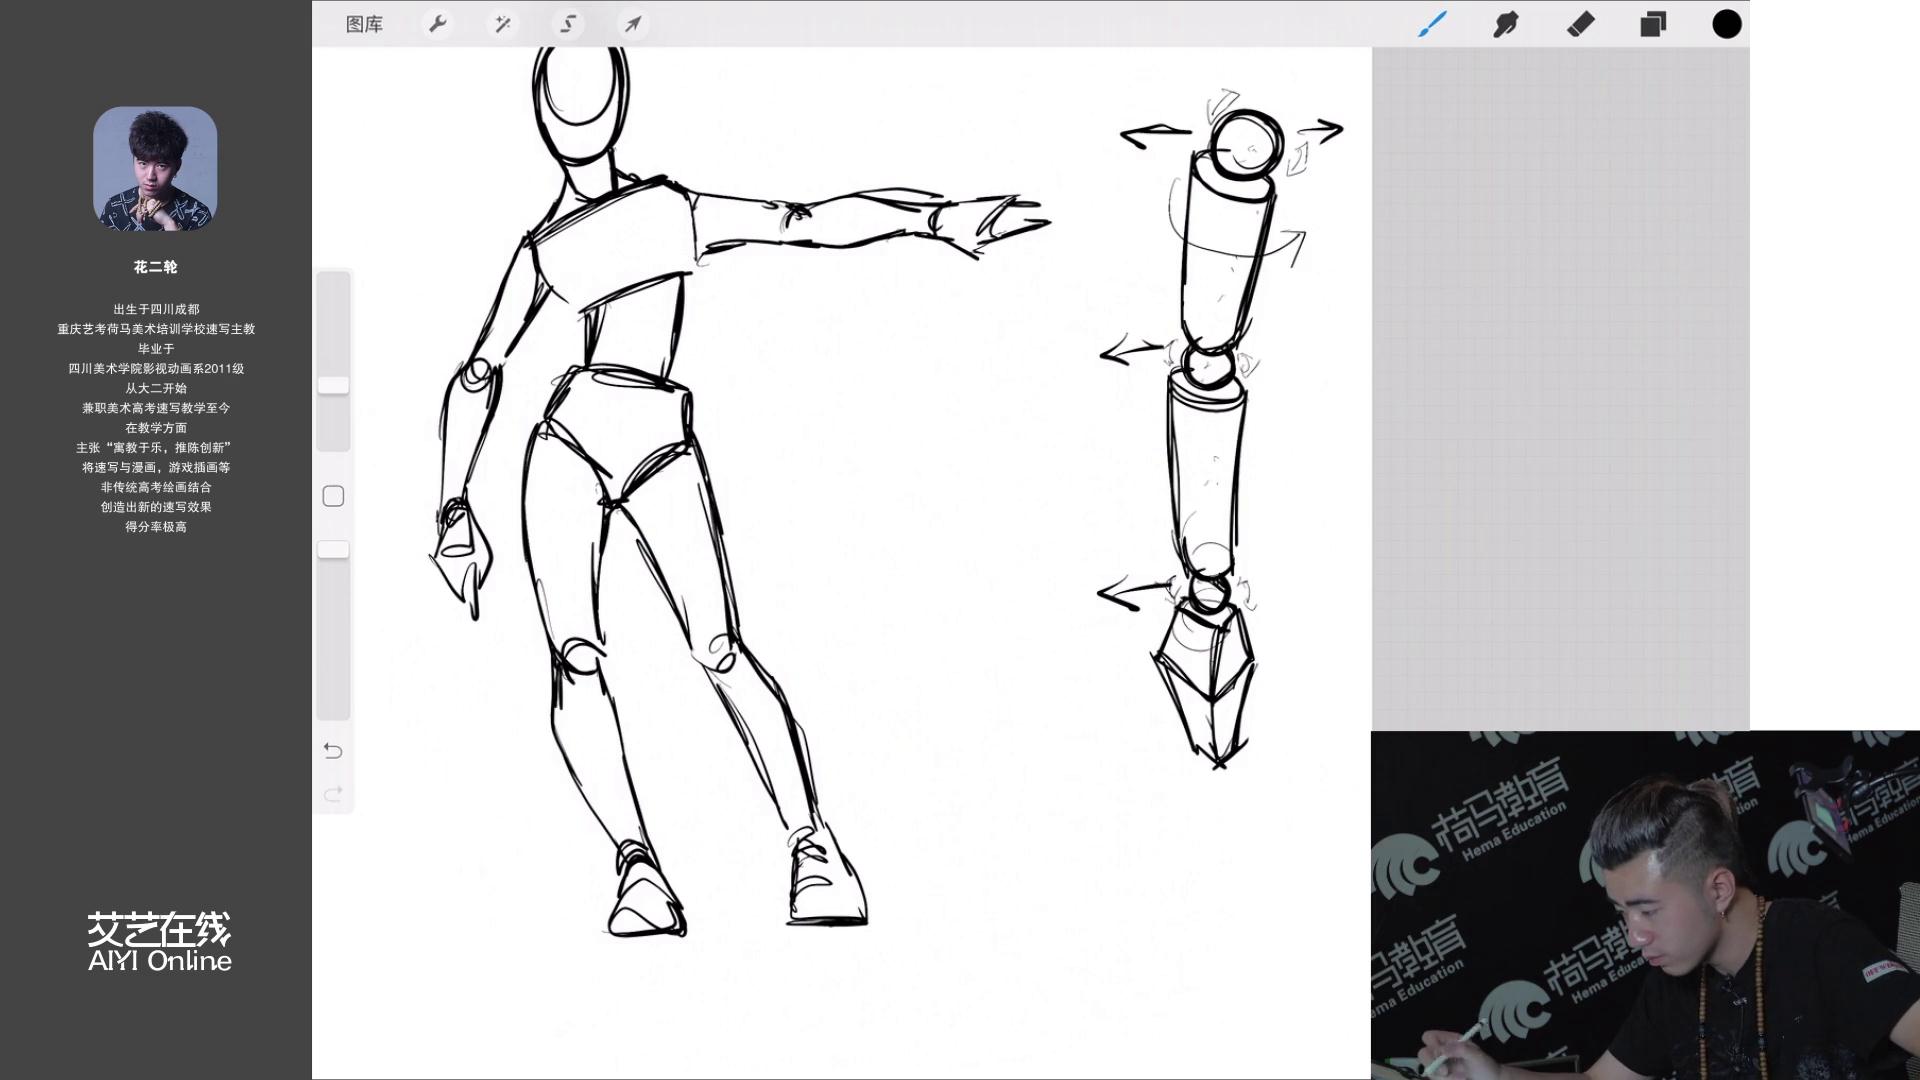Click the text 得分率极高
Viewport: 1920px width, 1080px height.
pyautogui.click(x=156, y=526)
